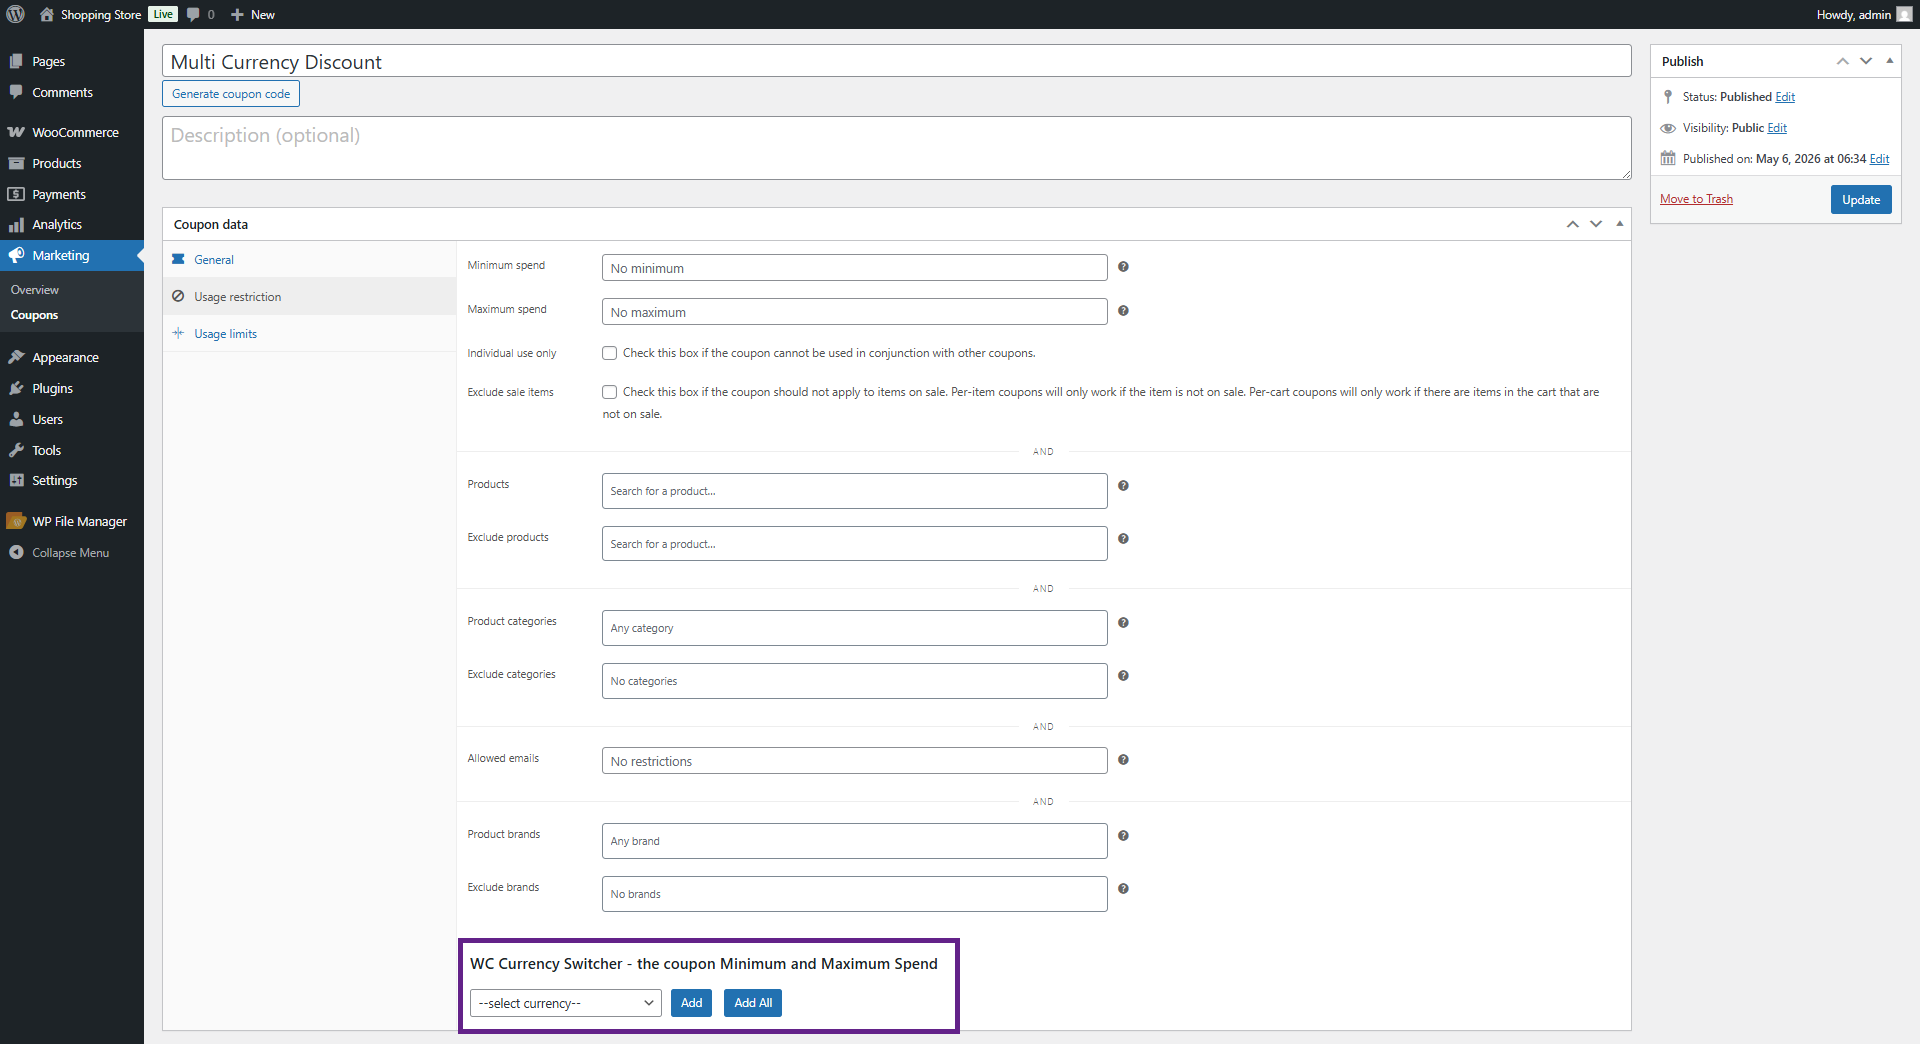Screen dimensions: 1920x1044
Task: Click the Collapse Menu arrow icon
Action: click(16, 552)
